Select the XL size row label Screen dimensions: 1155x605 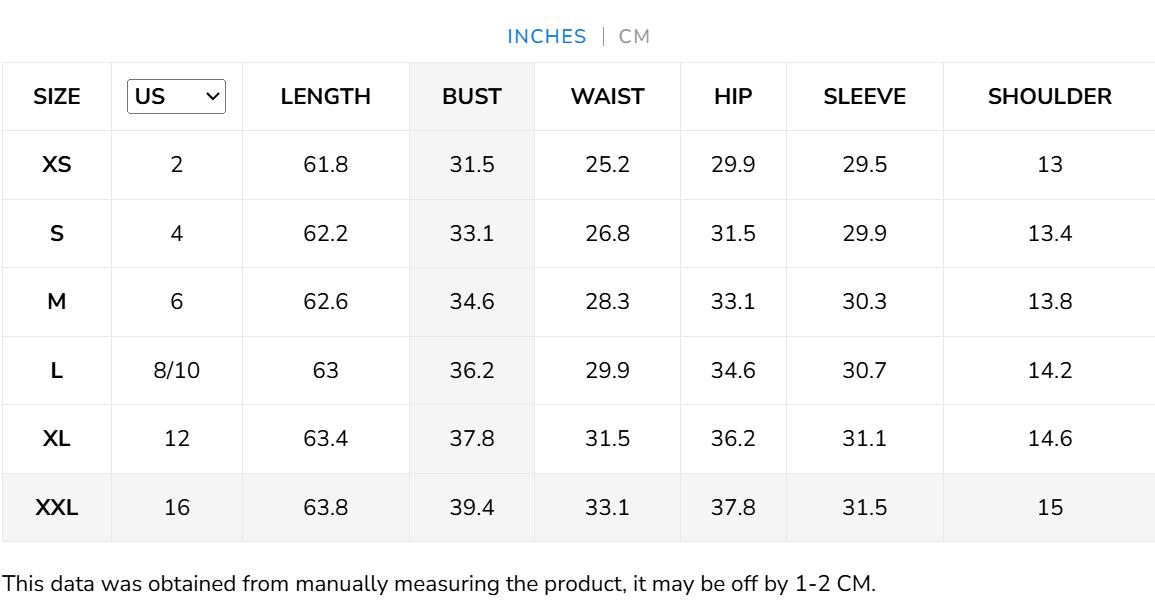57,439
